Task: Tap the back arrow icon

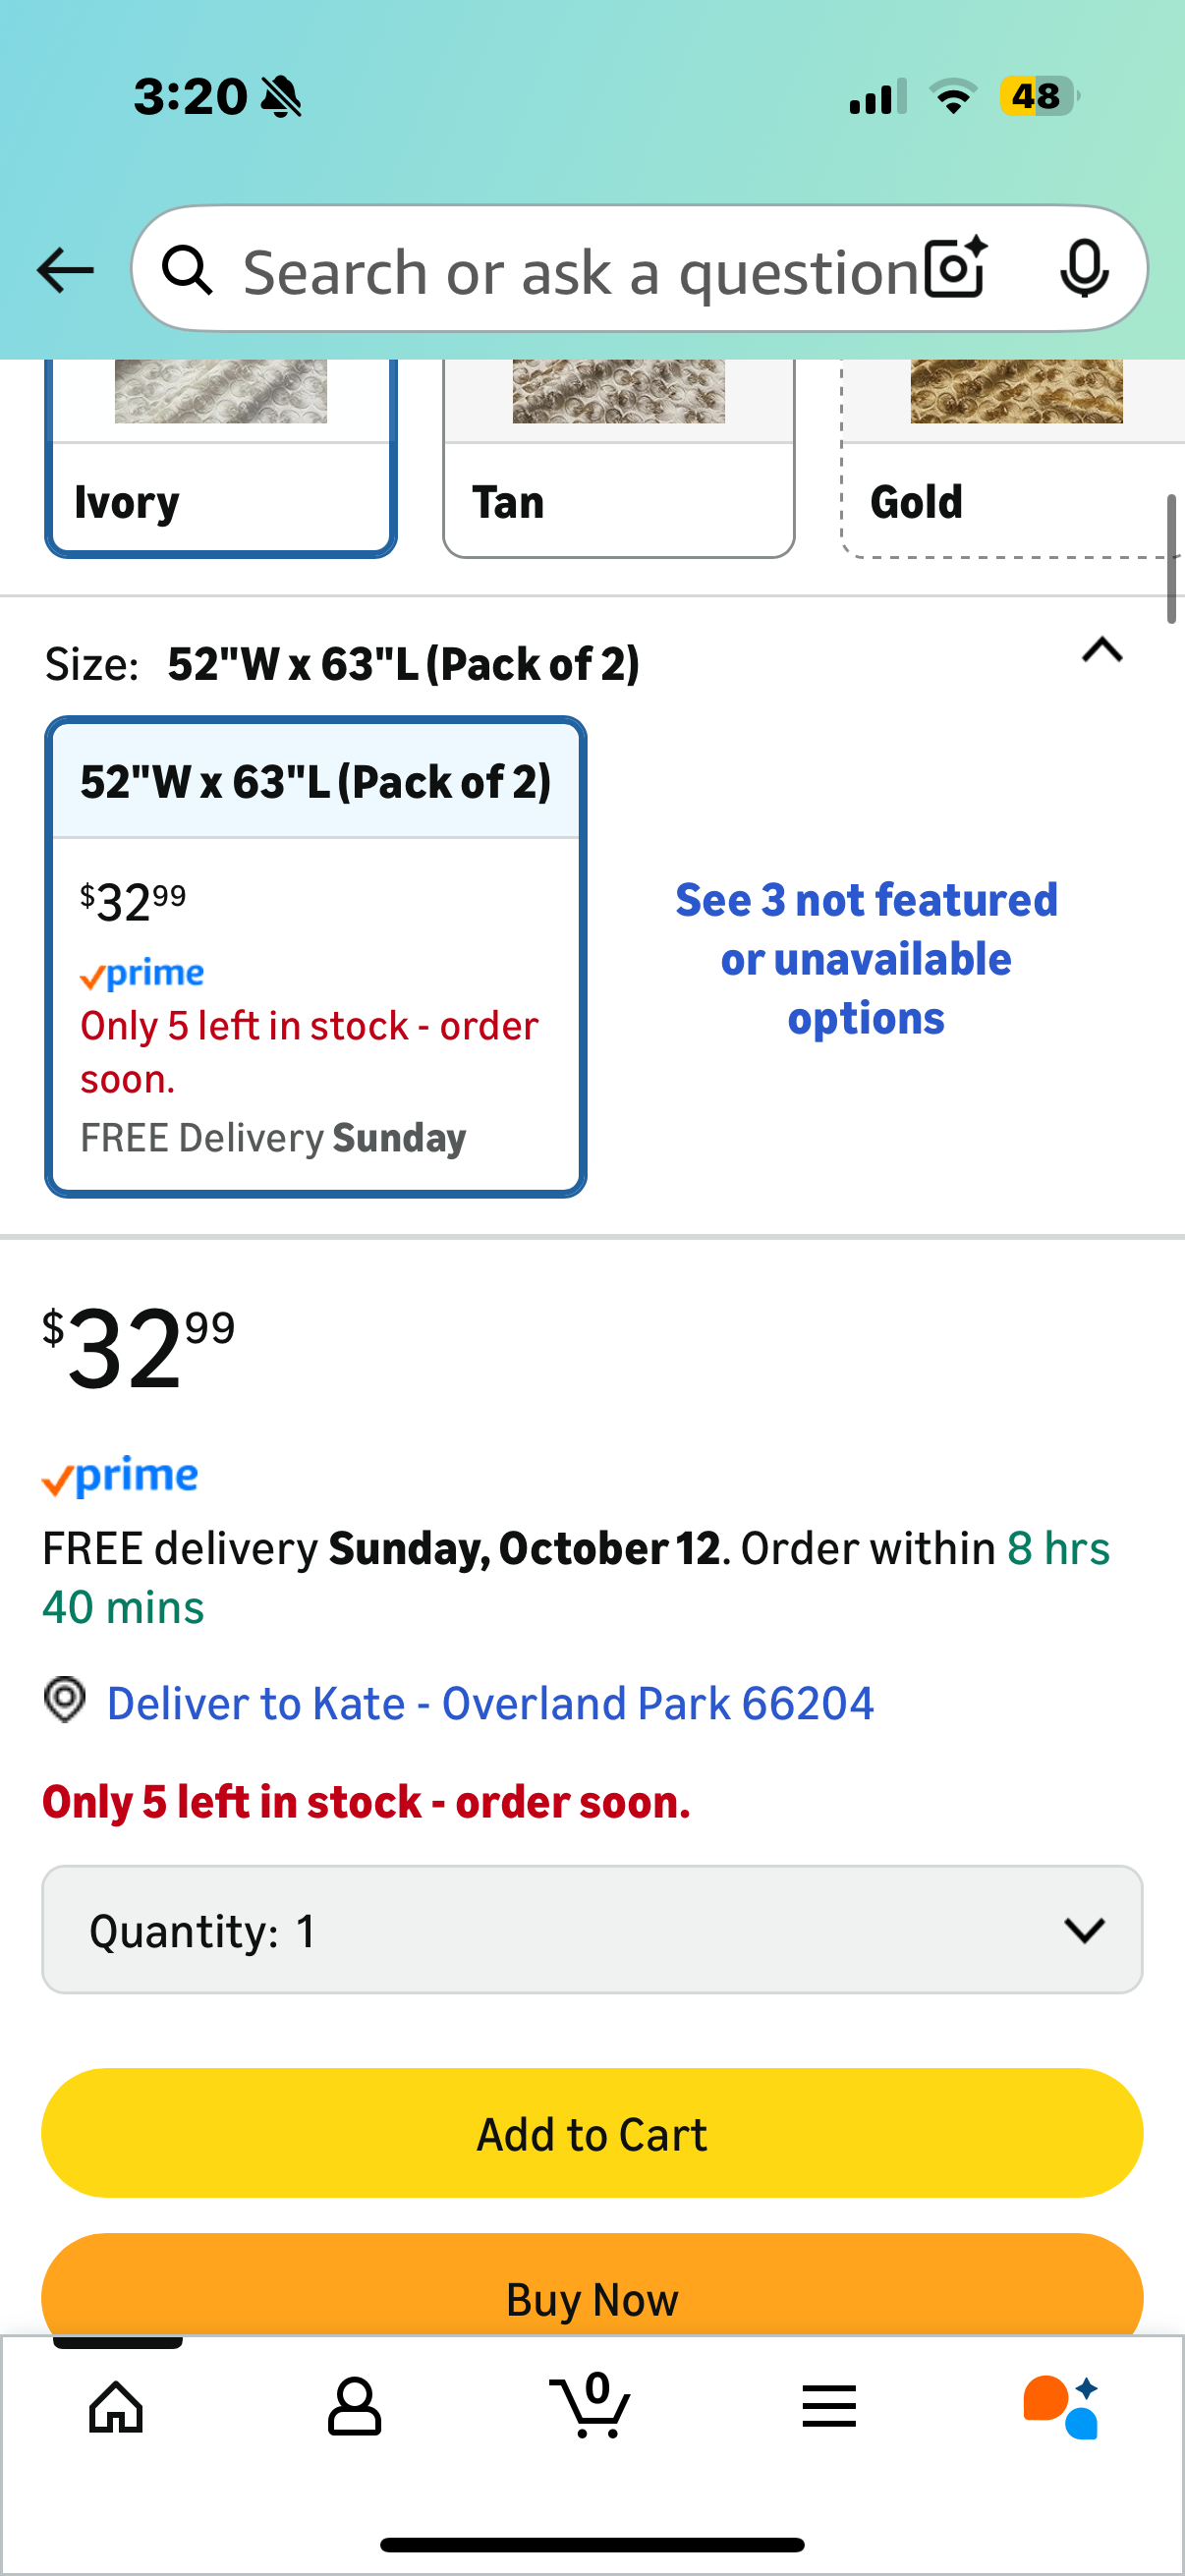Action: point(65,270)
